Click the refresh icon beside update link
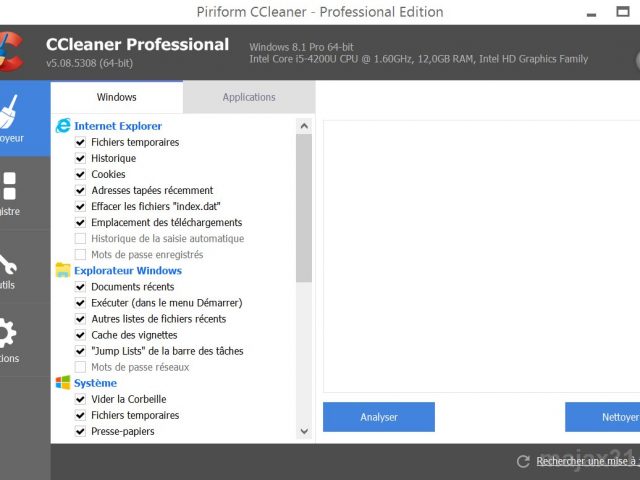This screenshot has height=480, width=640. pyautogui.click(x=523, y=462)
